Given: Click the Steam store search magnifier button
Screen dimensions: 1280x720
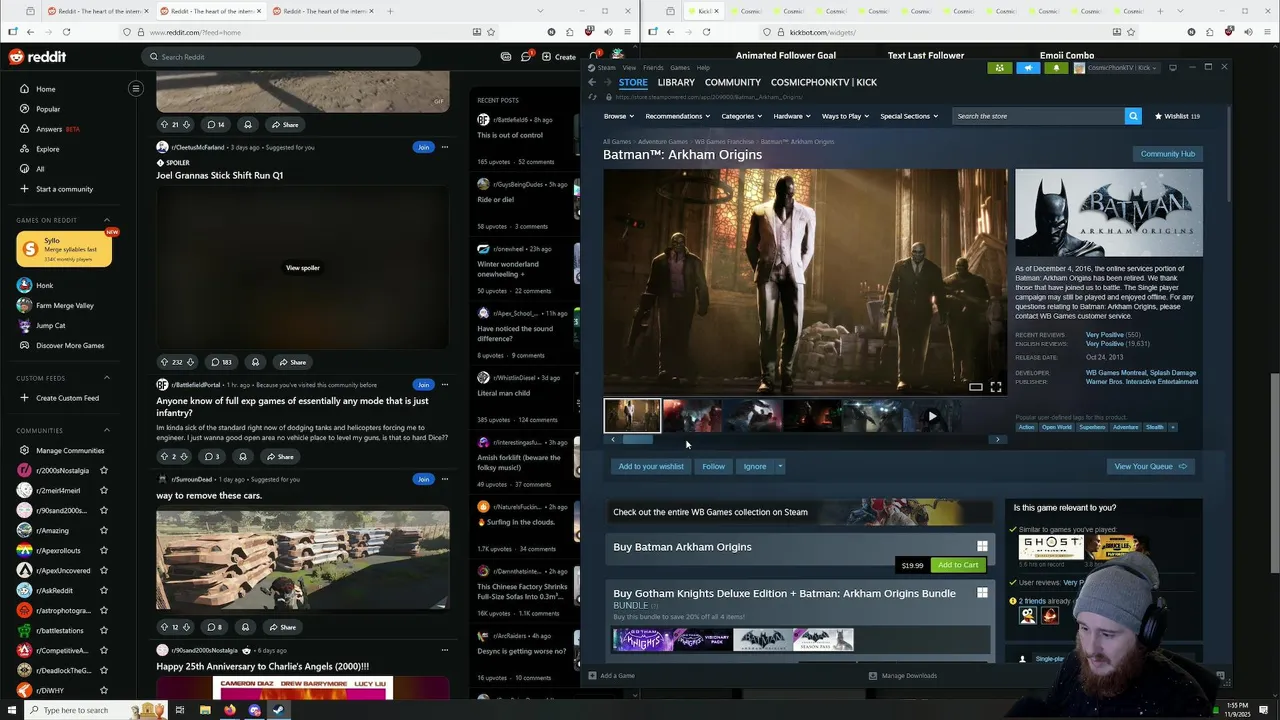Looking at the screenshot, I should 1133,116.
